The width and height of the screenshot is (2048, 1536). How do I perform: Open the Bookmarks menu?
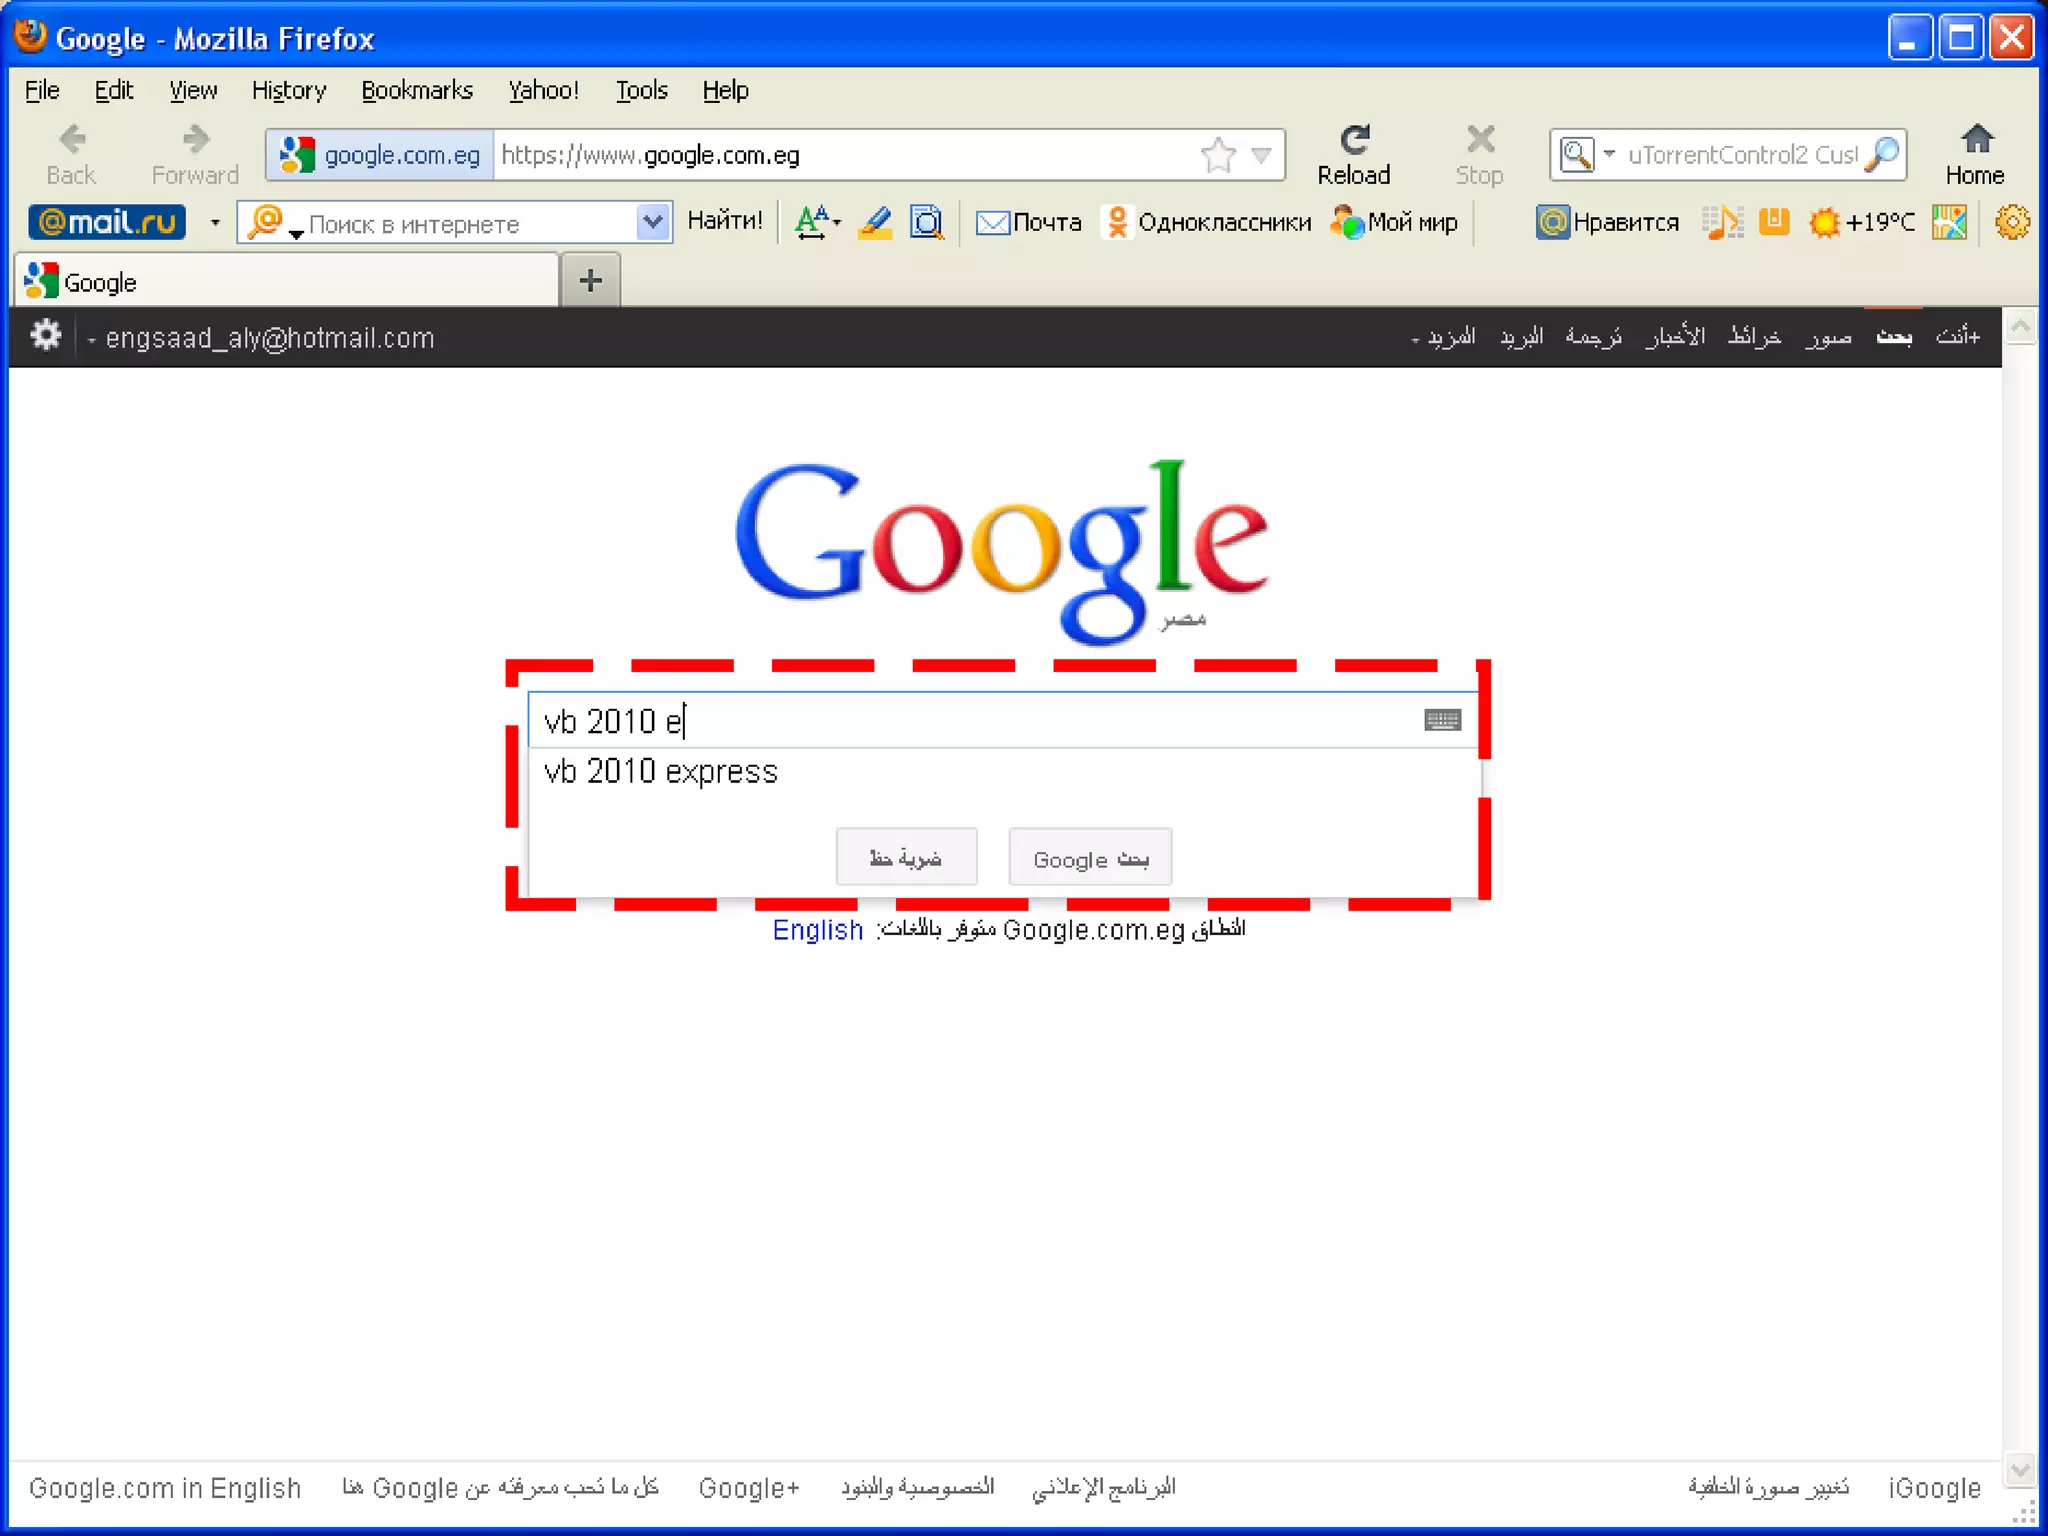pos(416,91)
